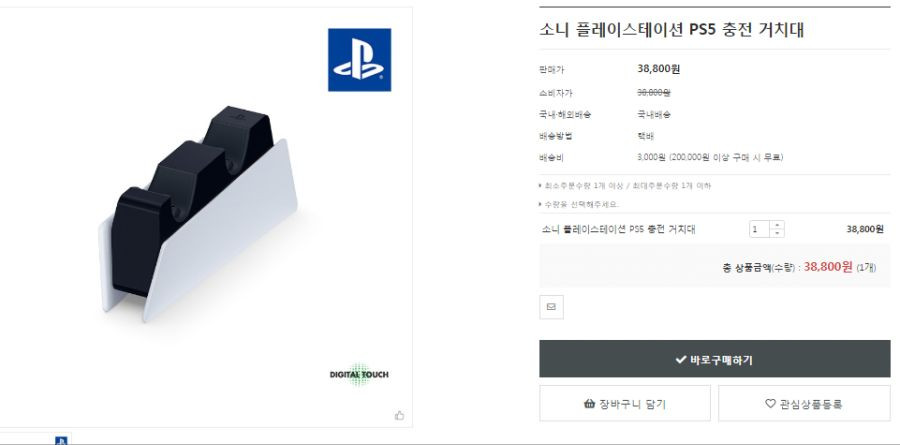Click the blue PlayStation logo badge

coord(359,60)
